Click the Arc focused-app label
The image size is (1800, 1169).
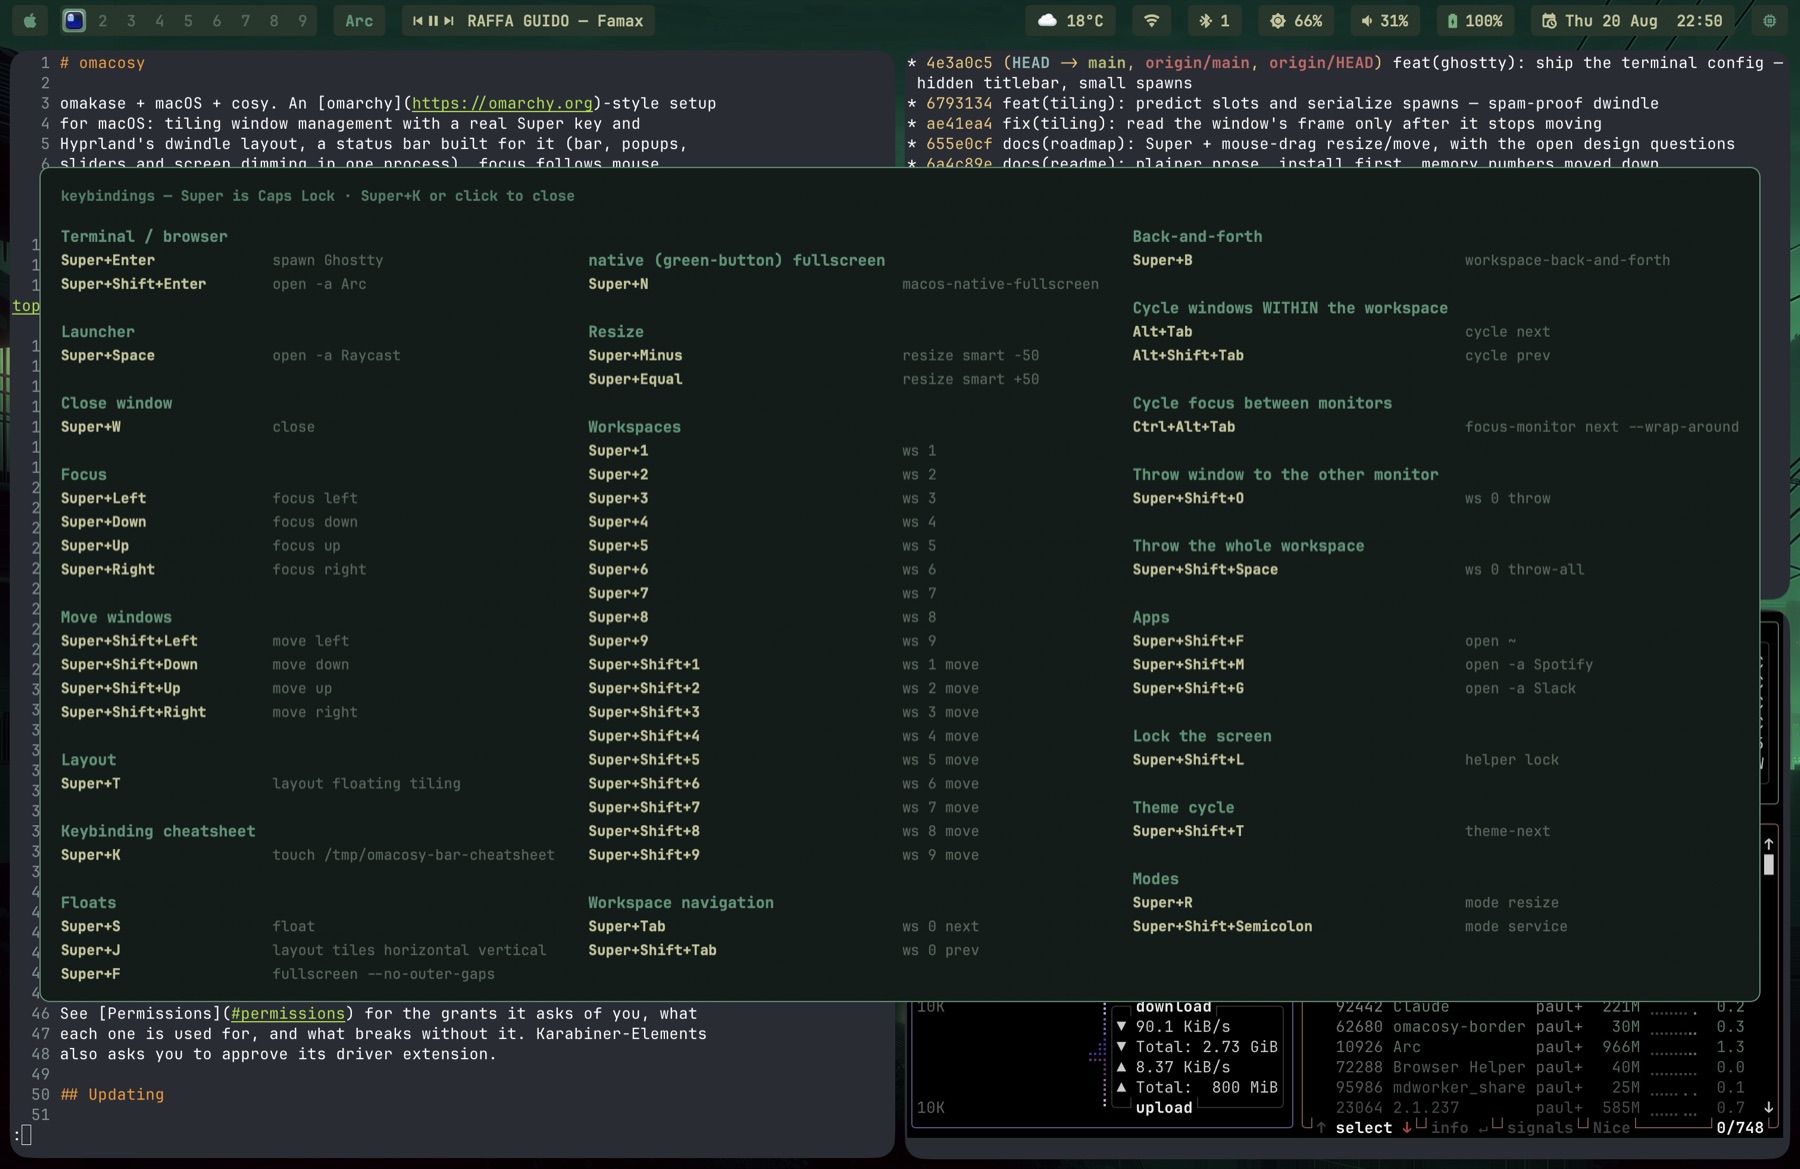point(359,20)
